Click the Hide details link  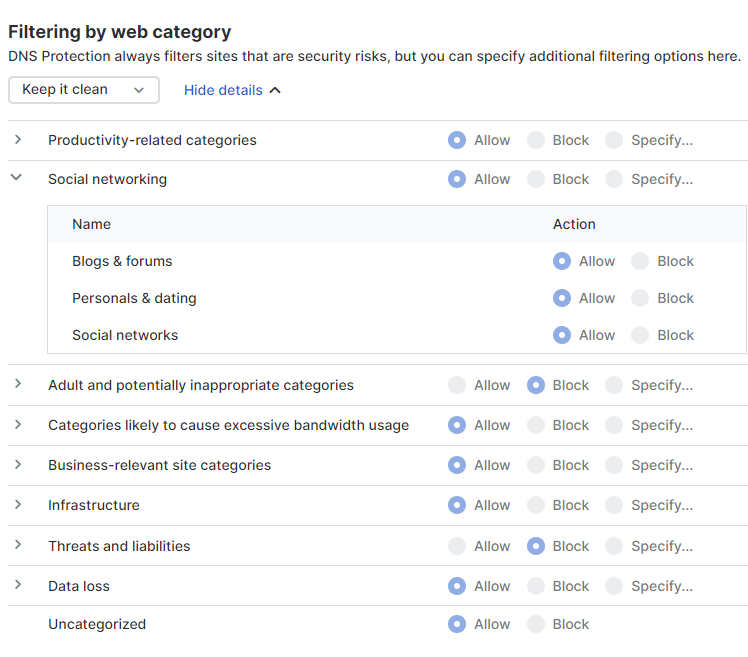(232, 90)
